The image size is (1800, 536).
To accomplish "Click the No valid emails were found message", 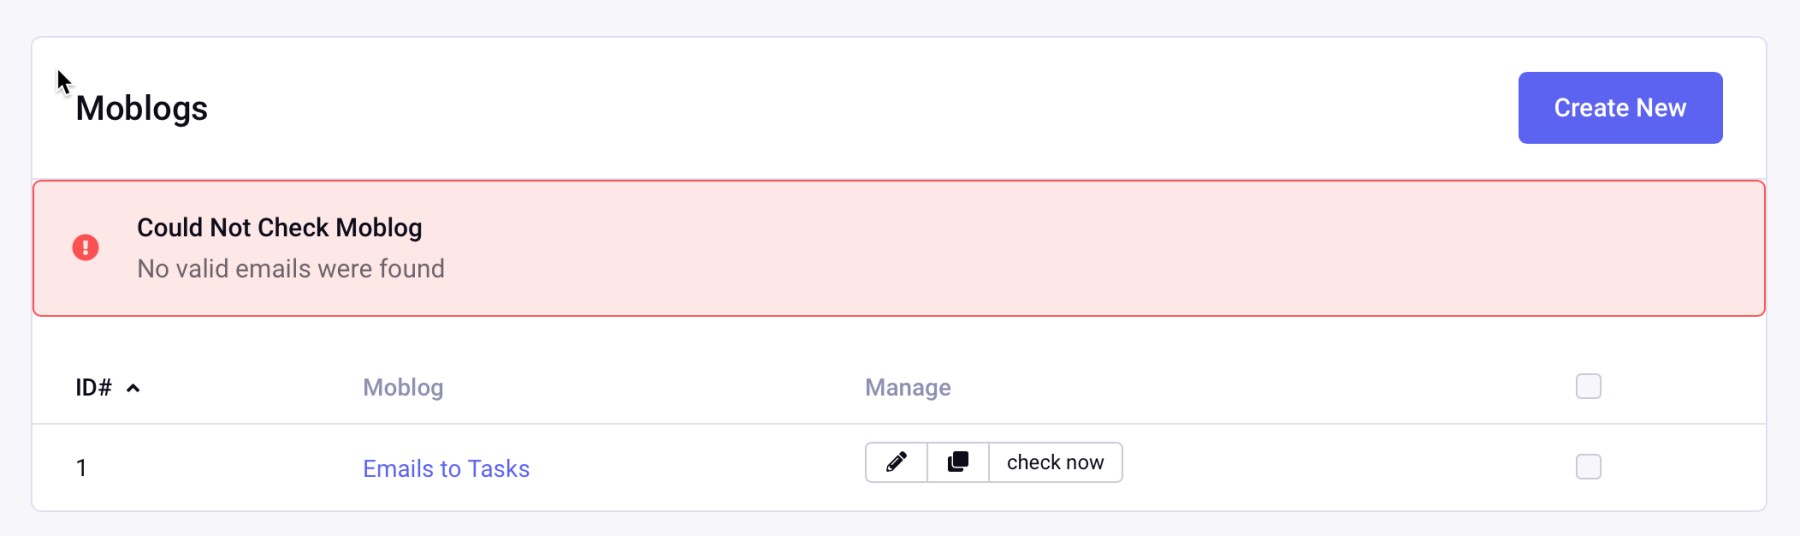I will (290, 269).
